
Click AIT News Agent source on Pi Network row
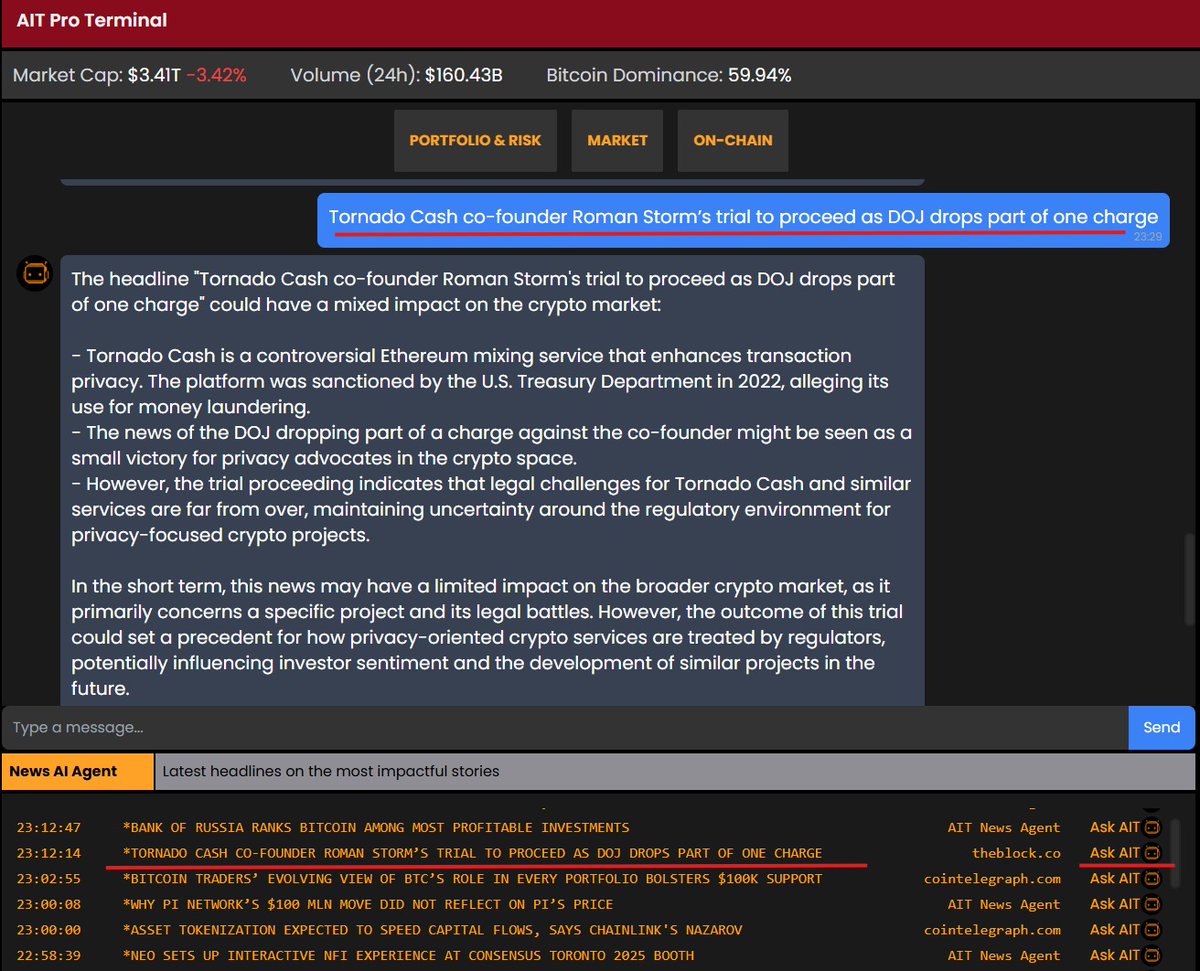[1004, 904]
